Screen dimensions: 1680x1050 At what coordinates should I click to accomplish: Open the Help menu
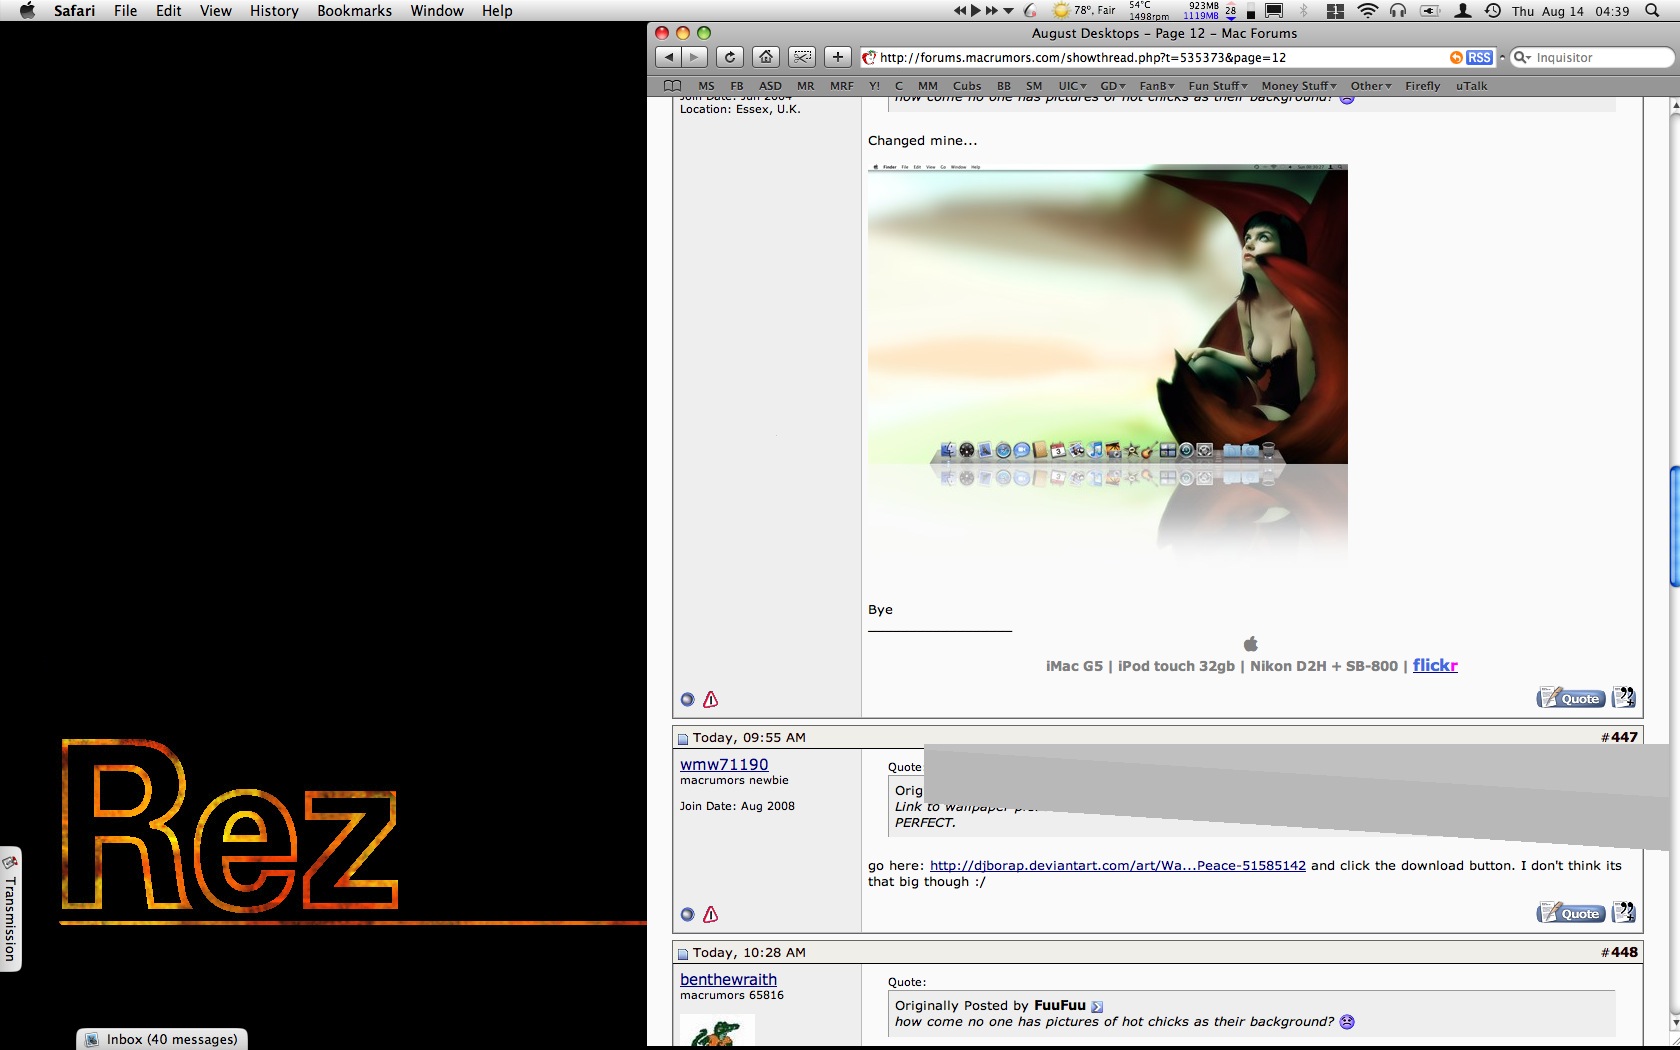[497, 11]
